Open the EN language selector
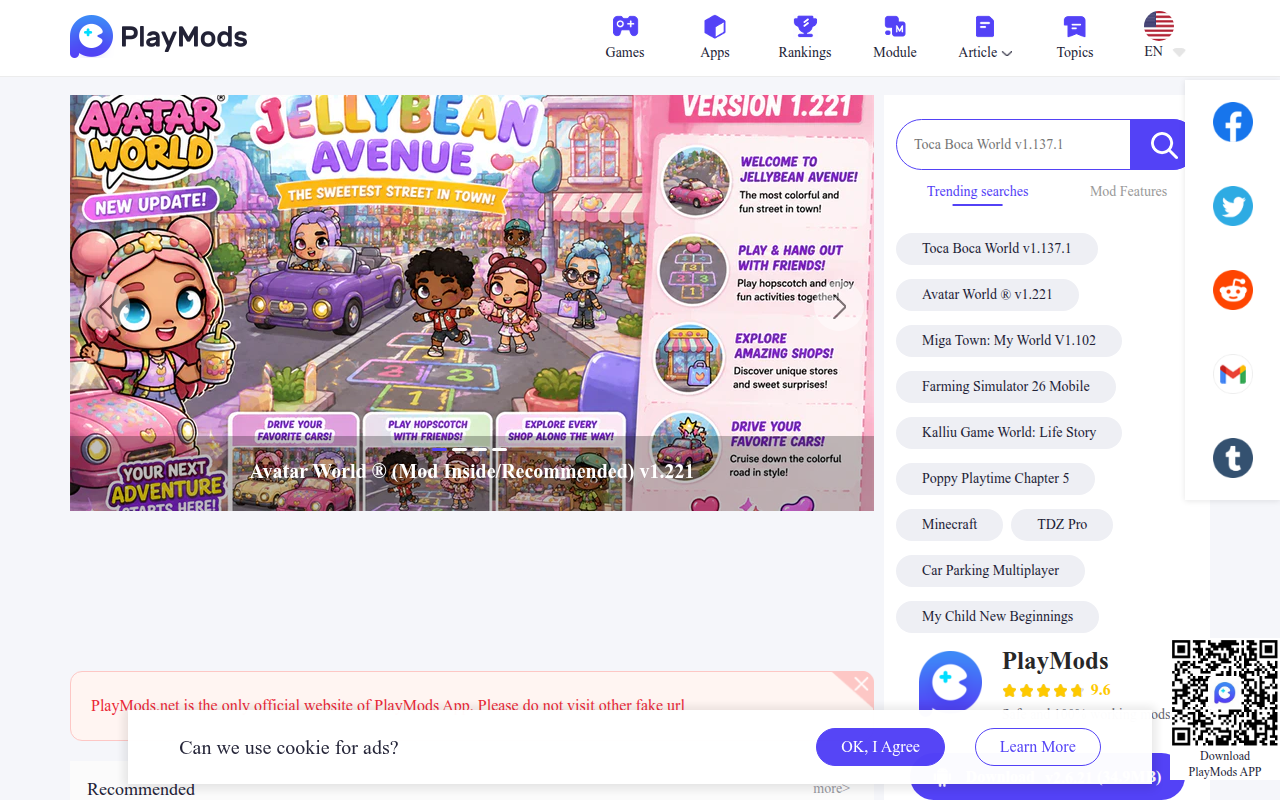Image resolution: width=1280 pixels, height=800 pixels. (x=1164, y=52)
